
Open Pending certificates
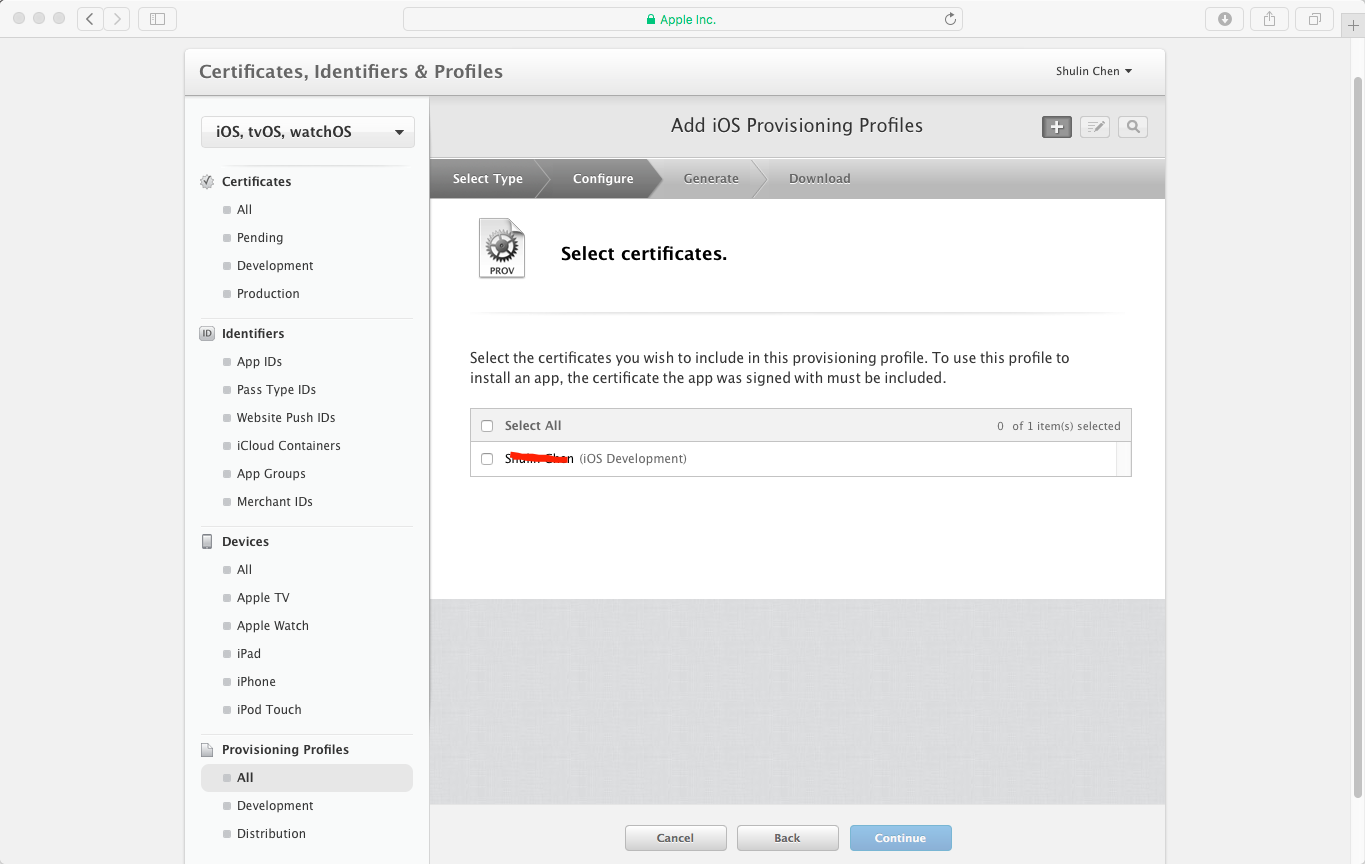click(260, 238)
